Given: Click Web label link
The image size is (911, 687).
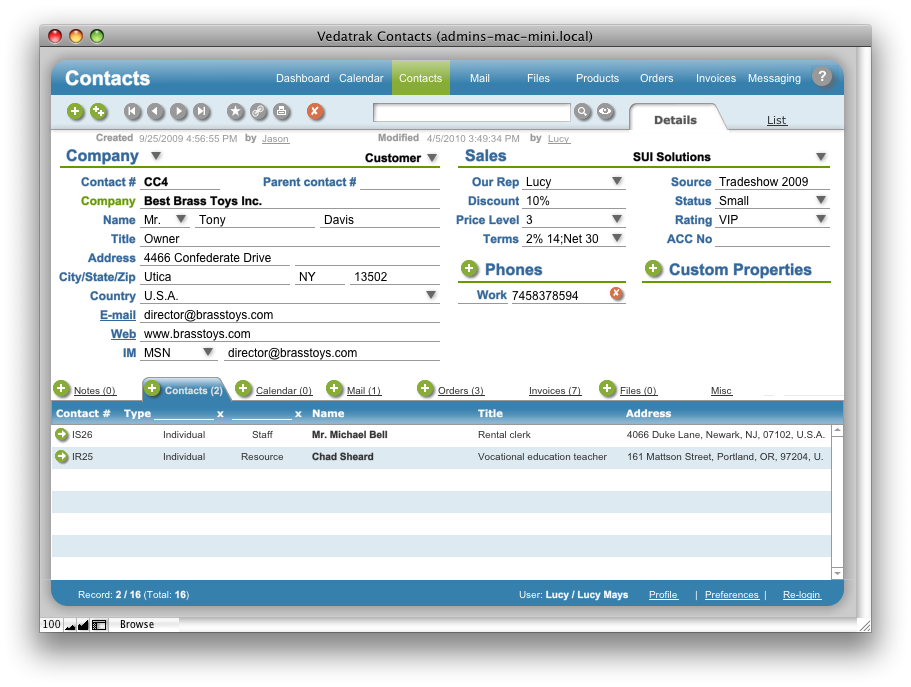Looking at the screenshot, I should point(123,334).
